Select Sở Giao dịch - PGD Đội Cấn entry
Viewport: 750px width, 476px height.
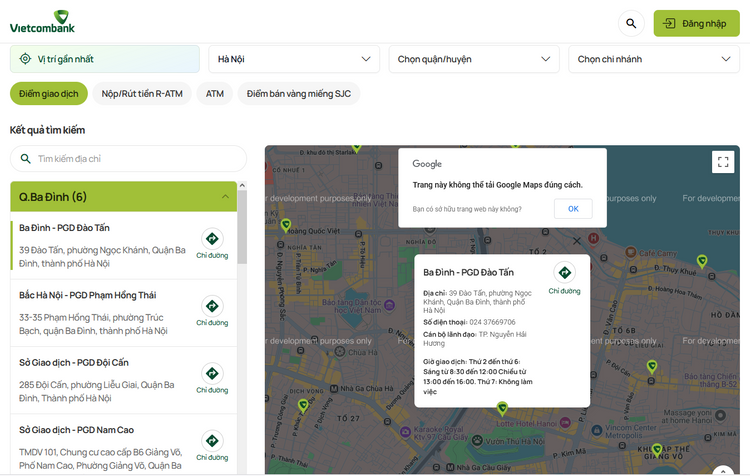tap(123, 380)
